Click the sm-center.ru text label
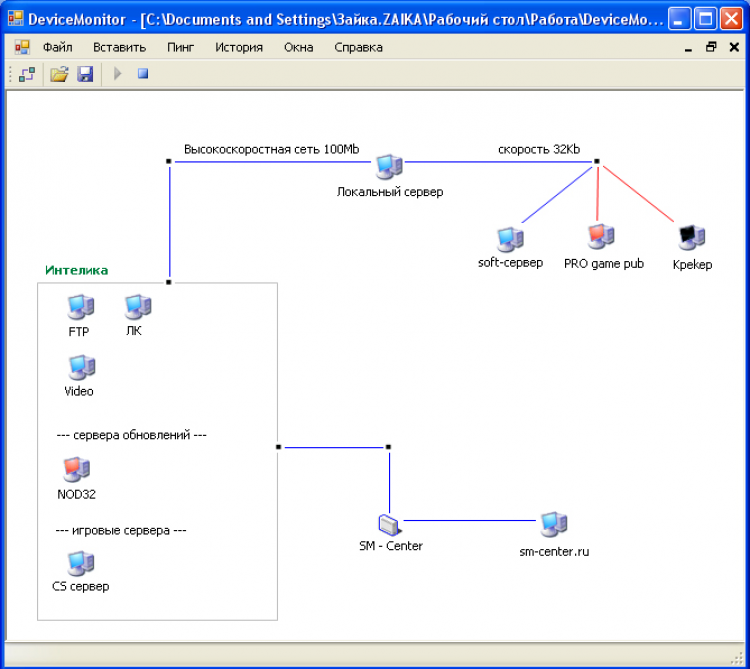The image size is (750, 669). tap(554, 551)
